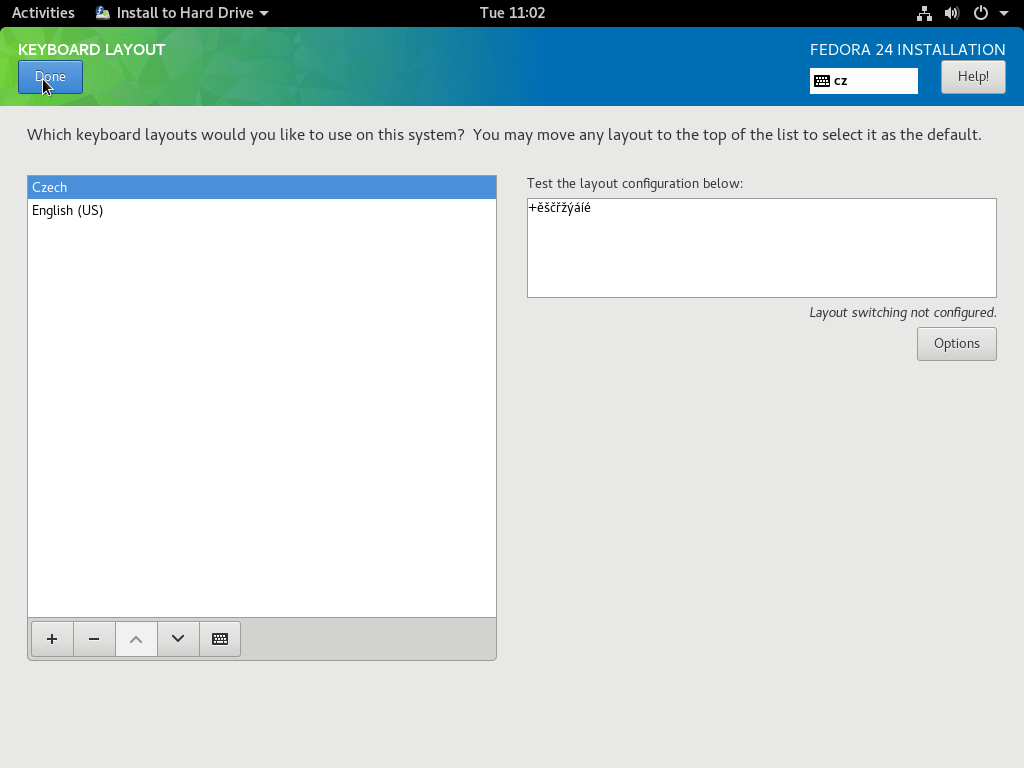Remove the selected keyboard layout
Image resolution: width=1024 pixels, height=768 pixels.
click(x=94, y=639)
